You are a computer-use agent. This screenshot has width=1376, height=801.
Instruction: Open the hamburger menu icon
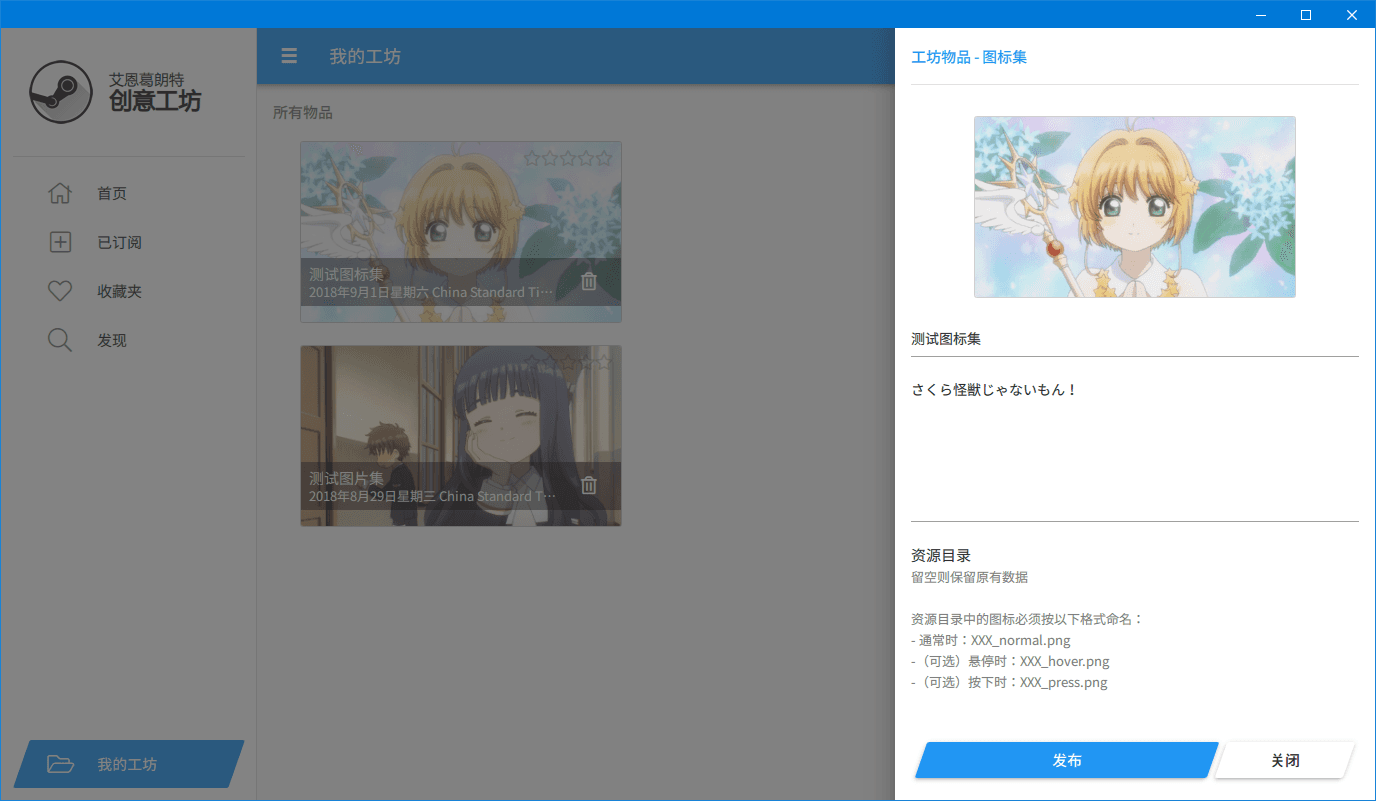tap(289, 56)
